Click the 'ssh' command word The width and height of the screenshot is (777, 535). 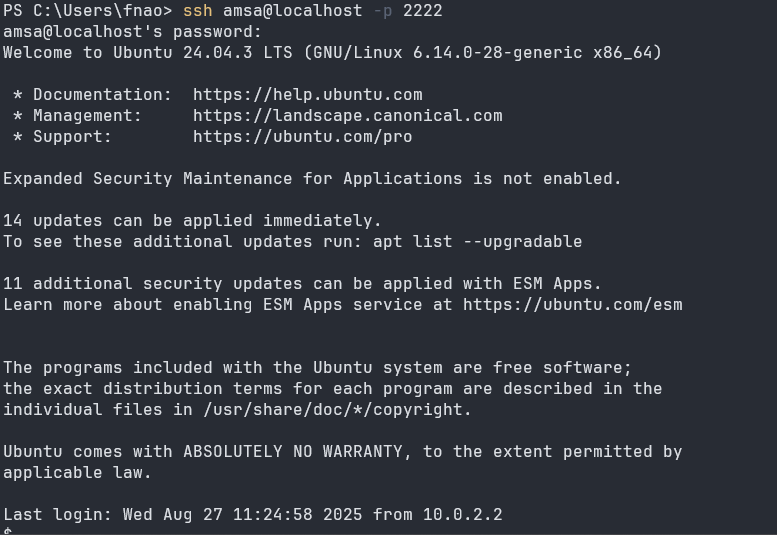(198, 10)
